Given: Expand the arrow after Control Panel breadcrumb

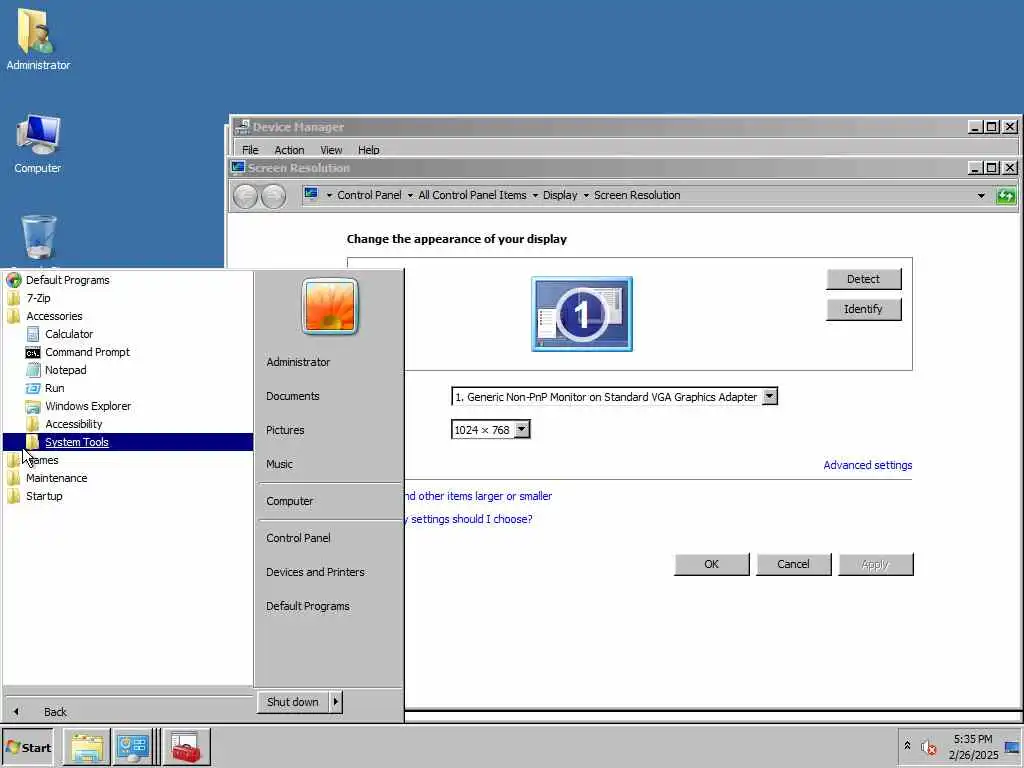Looking at the screenshot, I should (x=410, y=195).
